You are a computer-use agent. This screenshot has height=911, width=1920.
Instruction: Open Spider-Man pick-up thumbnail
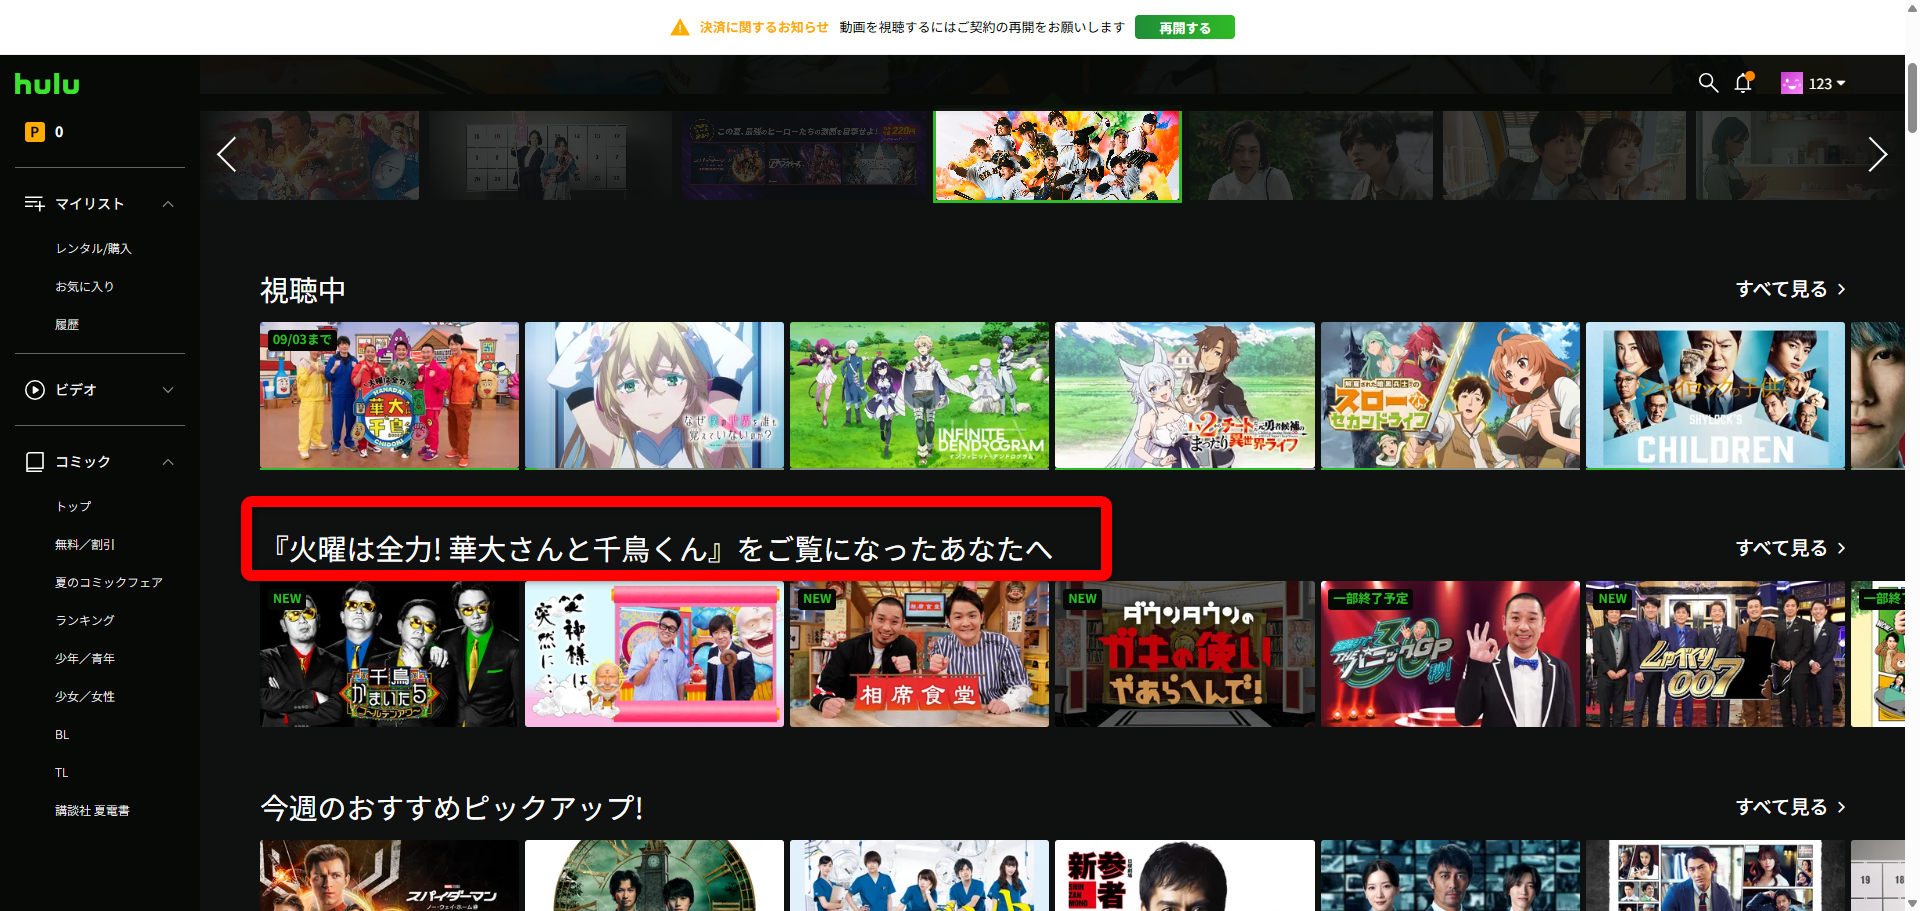coord(389,875)
